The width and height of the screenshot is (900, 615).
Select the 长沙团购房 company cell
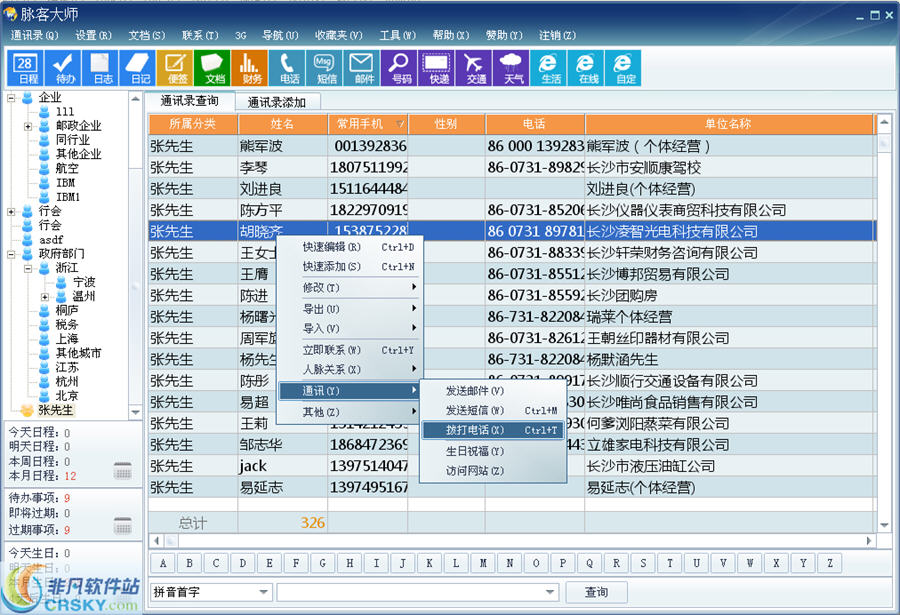point(730,295)
